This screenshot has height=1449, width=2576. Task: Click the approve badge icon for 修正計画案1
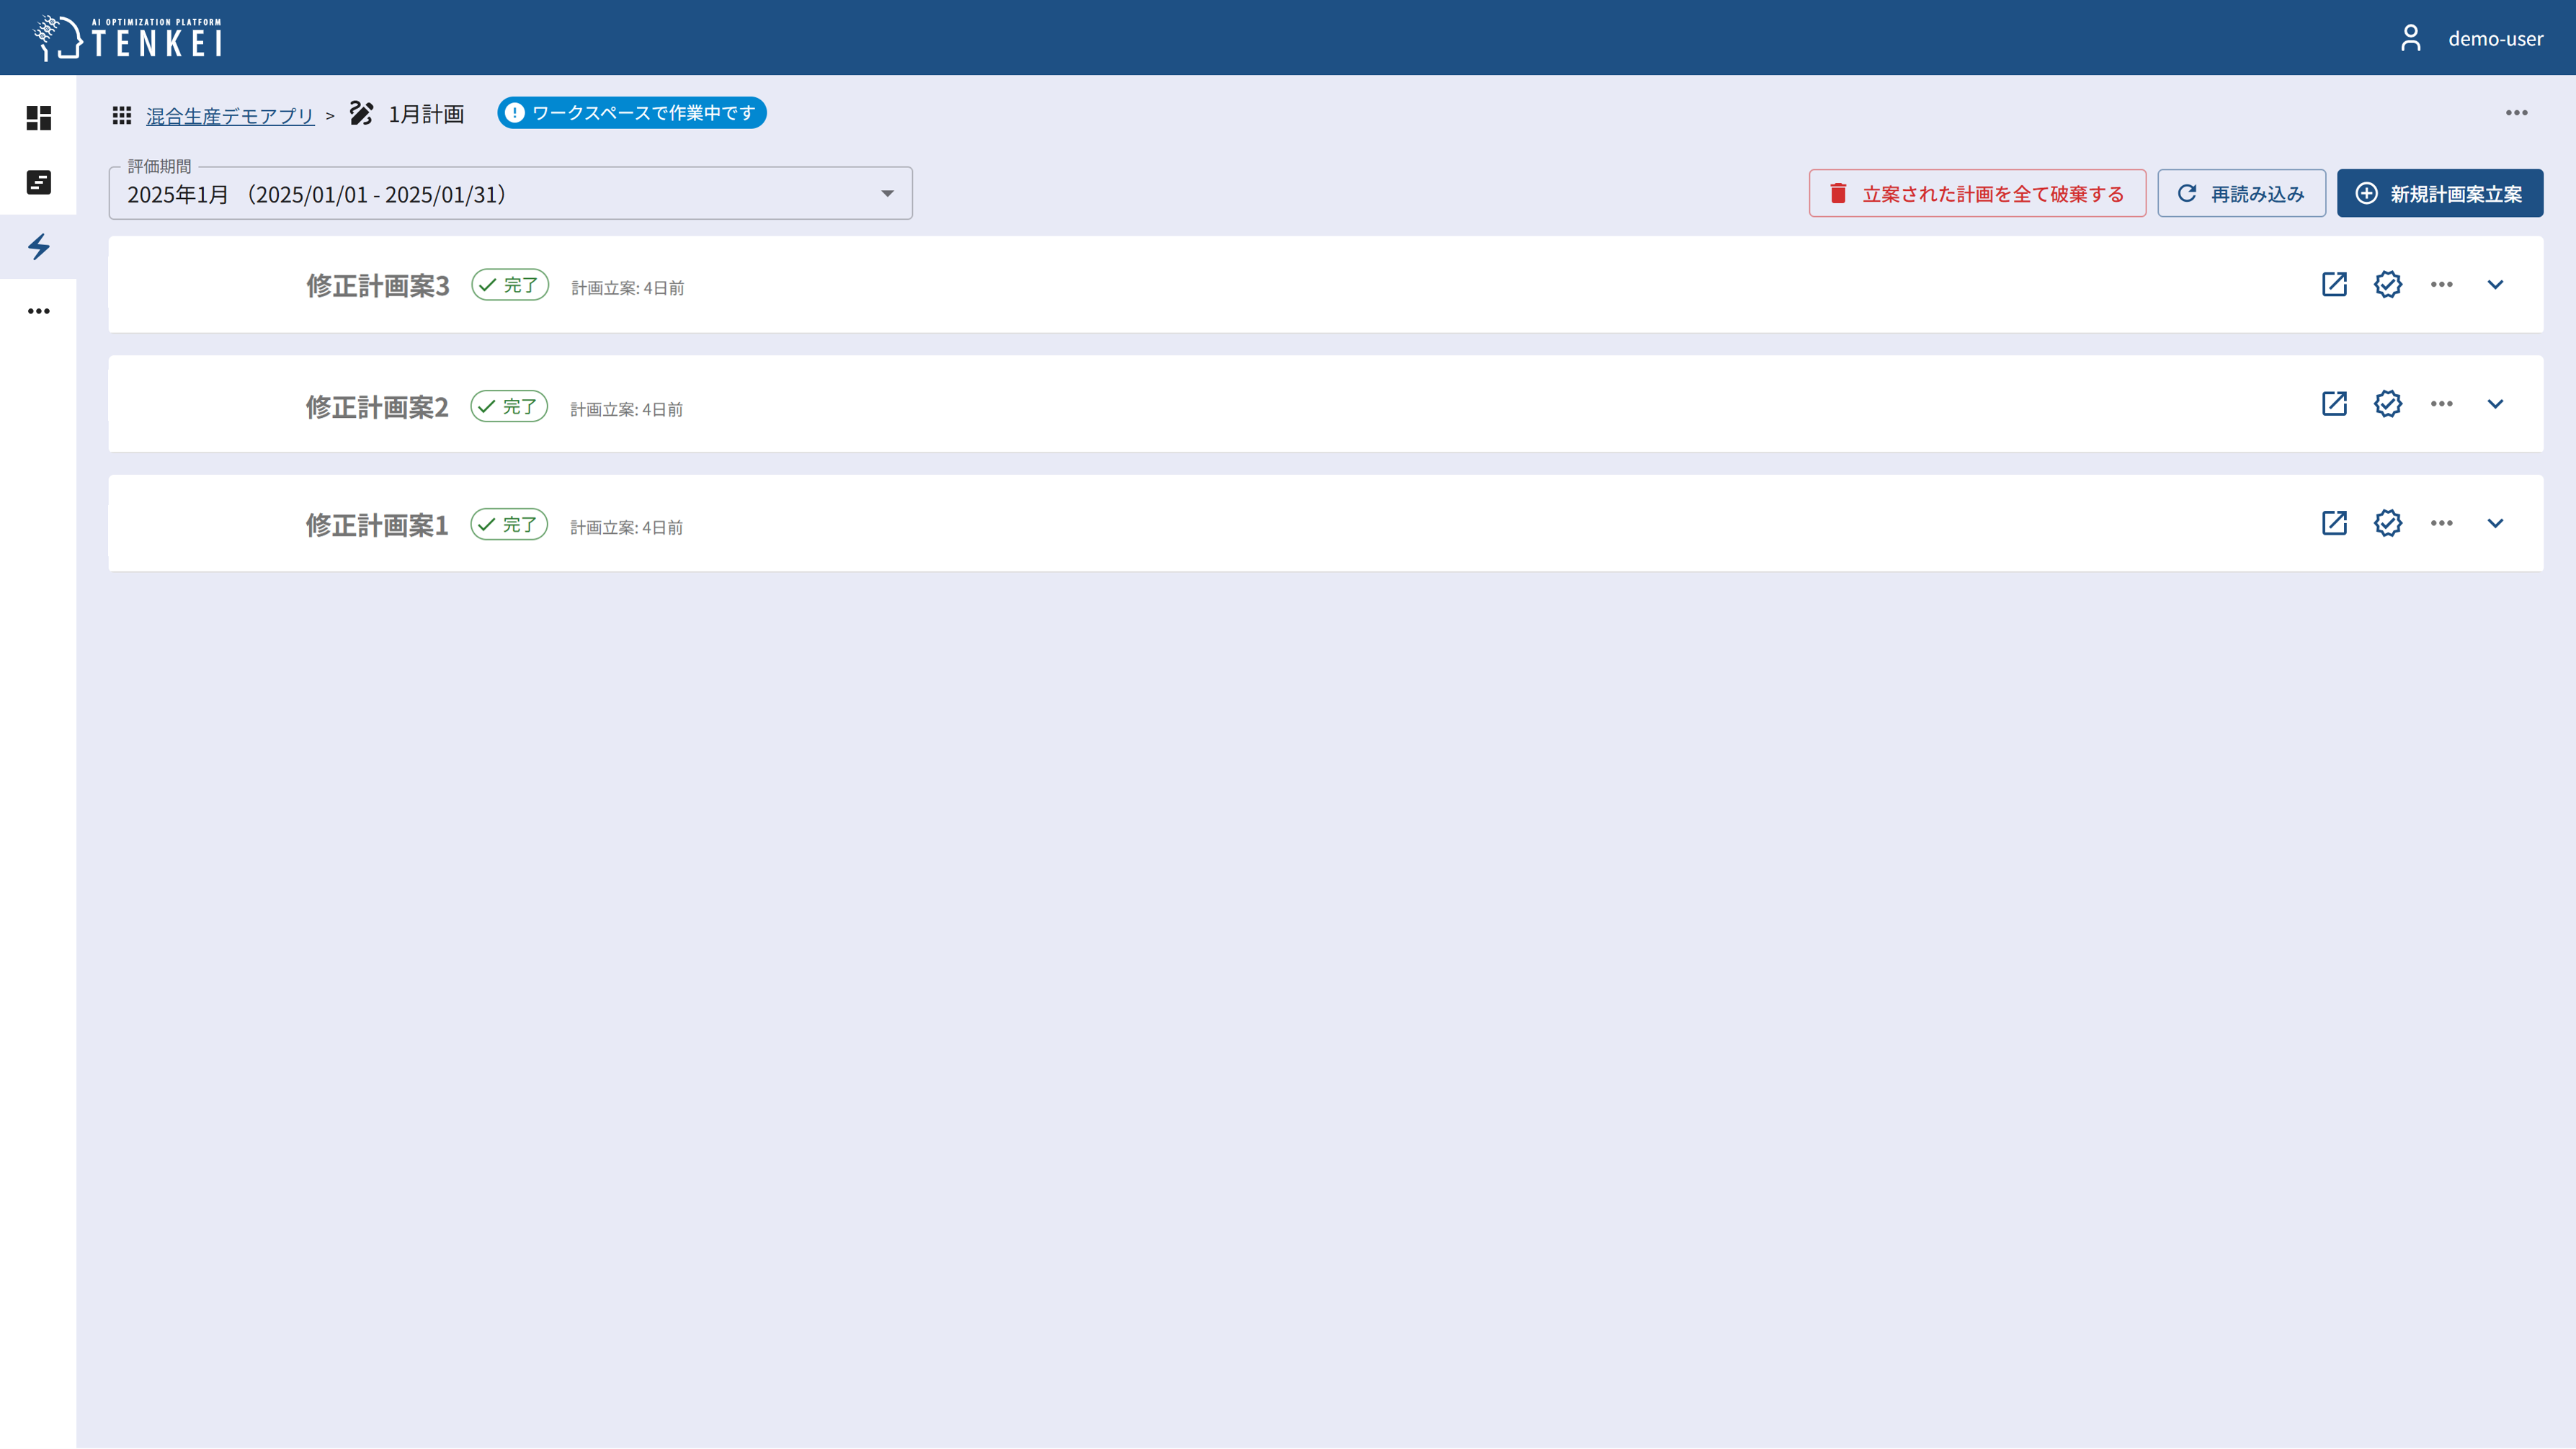click(x=2387, y=523)
